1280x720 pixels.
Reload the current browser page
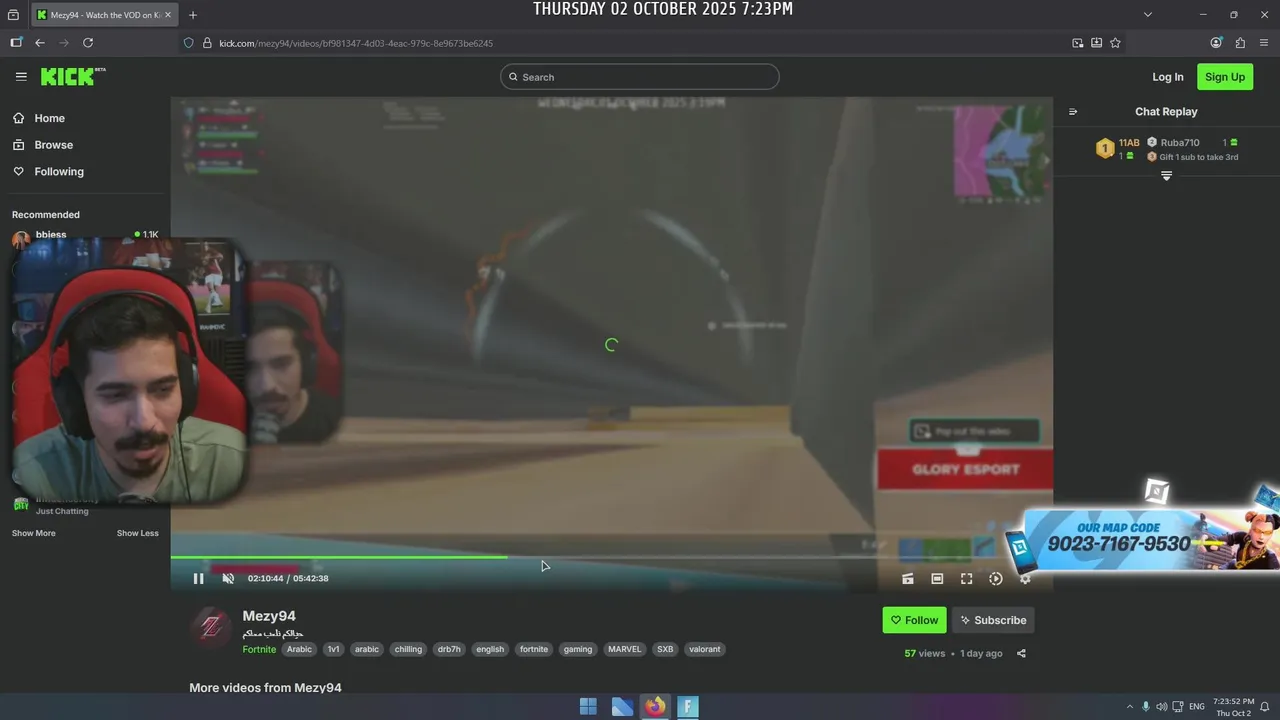(88, 43)
